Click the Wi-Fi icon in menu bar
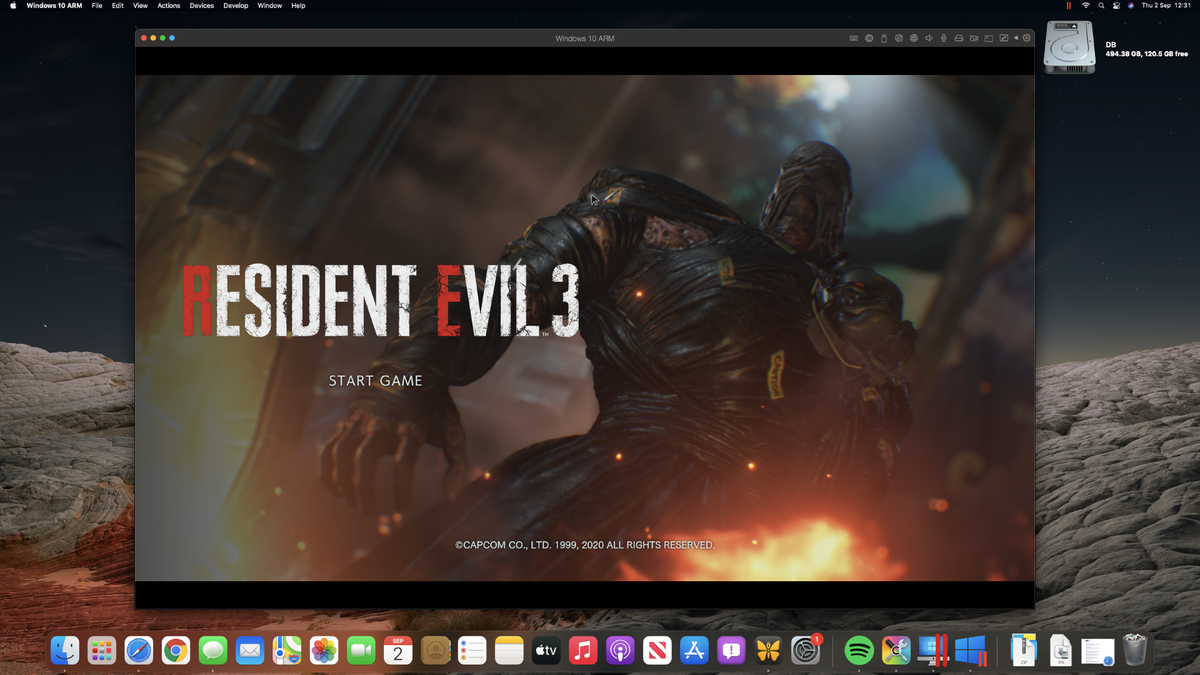1200x675 pixels. pos(1086,5)
